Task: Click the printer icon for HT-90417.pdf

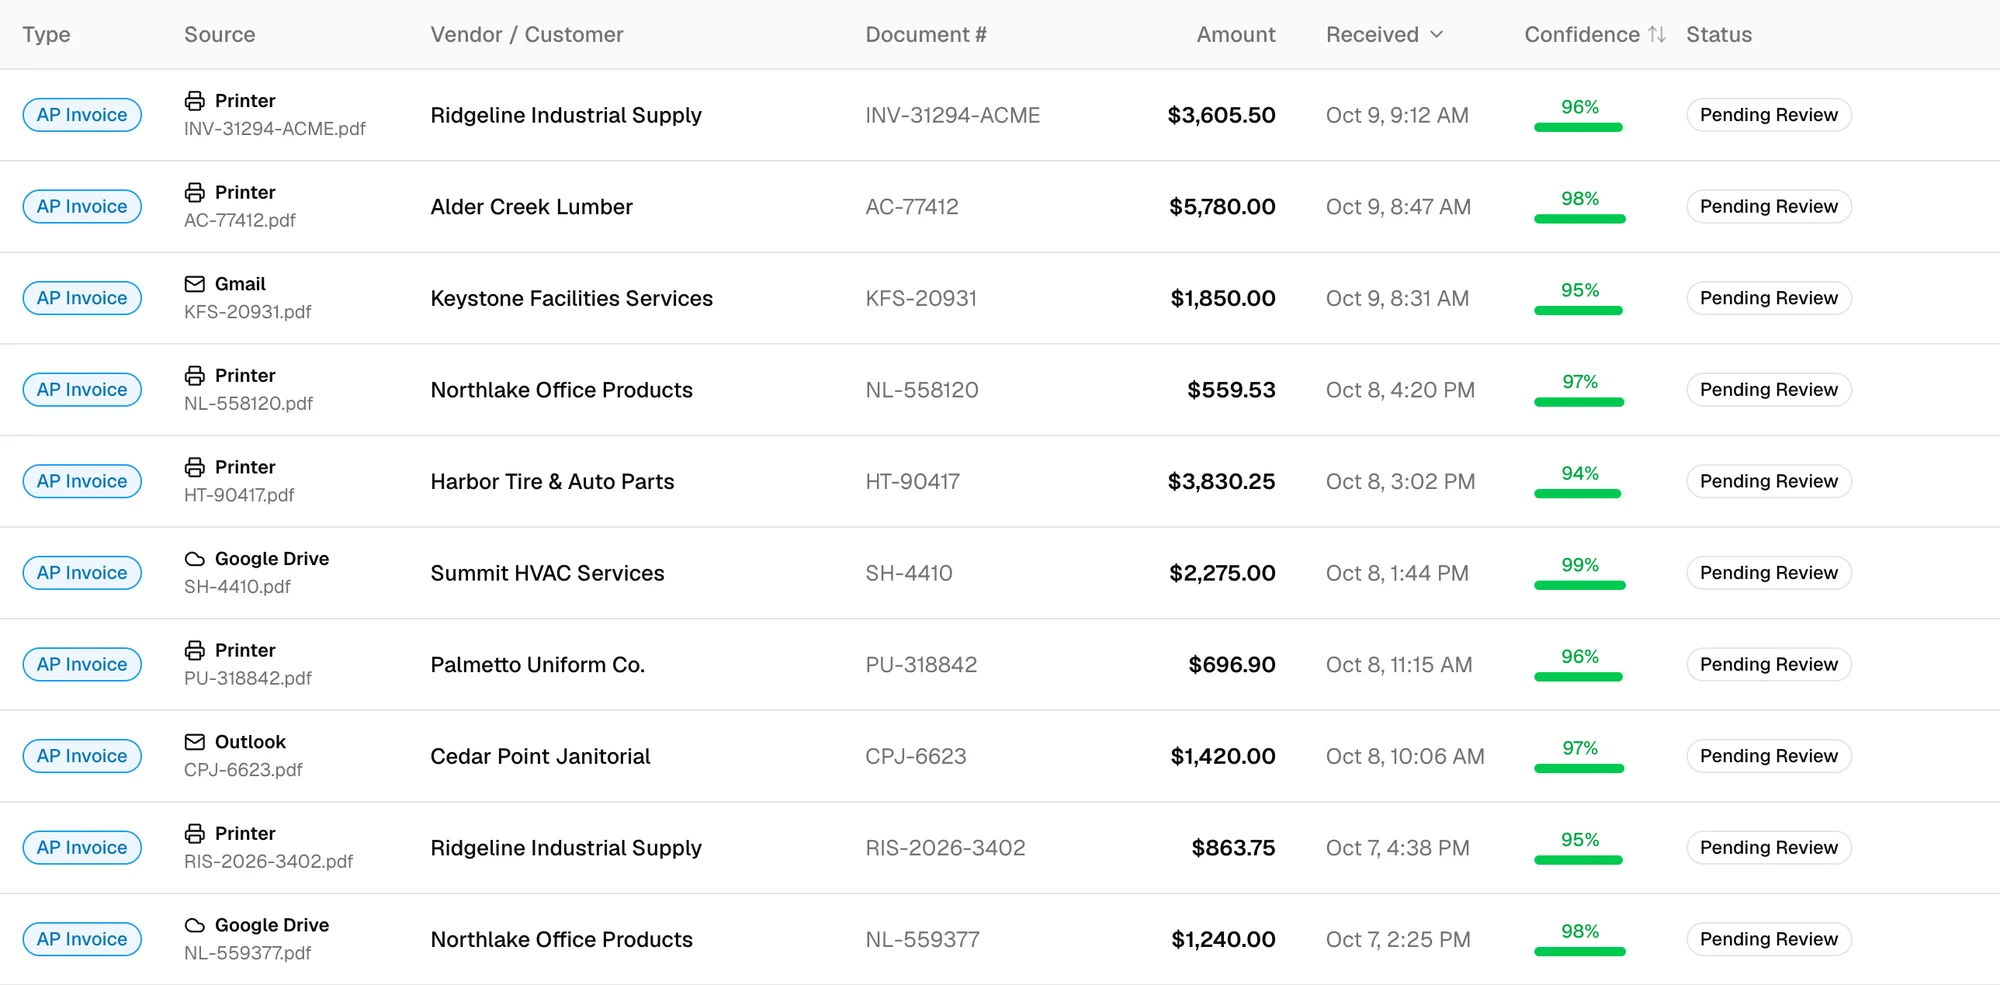Action: point(195,467)
